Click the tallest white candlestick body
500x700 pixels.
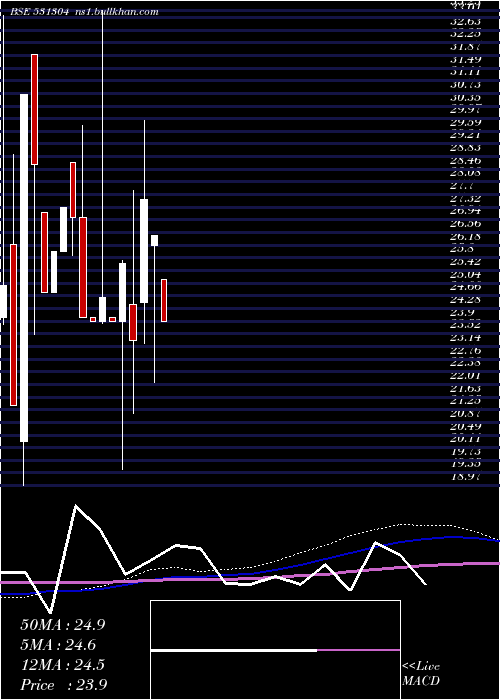pyautogui.click(x=24, y=268)
